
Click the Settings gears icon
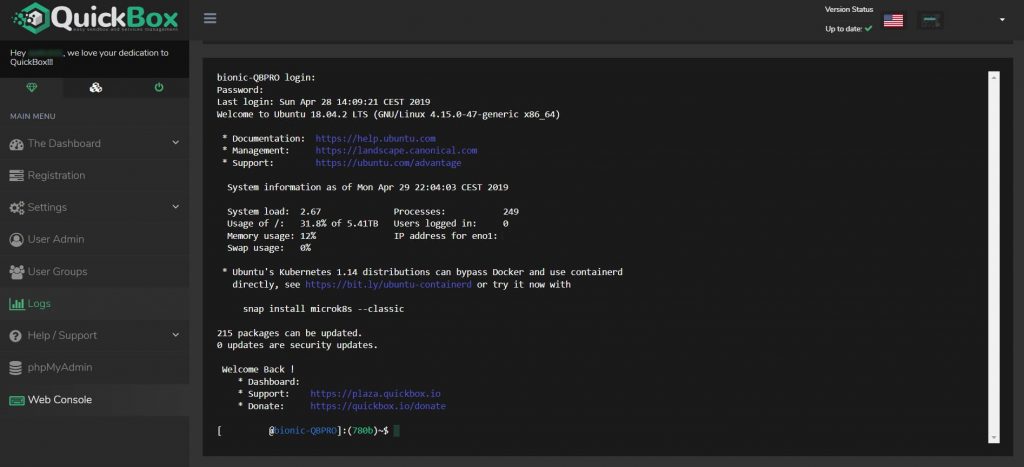click(16, 208)
